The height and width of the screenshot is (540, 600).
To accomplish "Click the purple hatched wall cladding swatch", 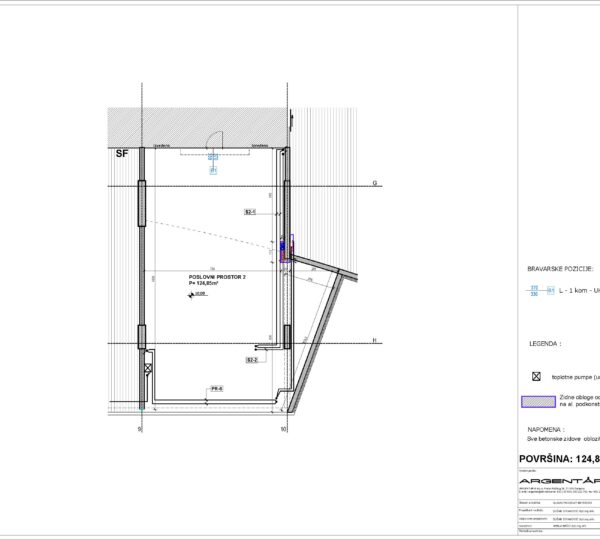I will [537, 403].
